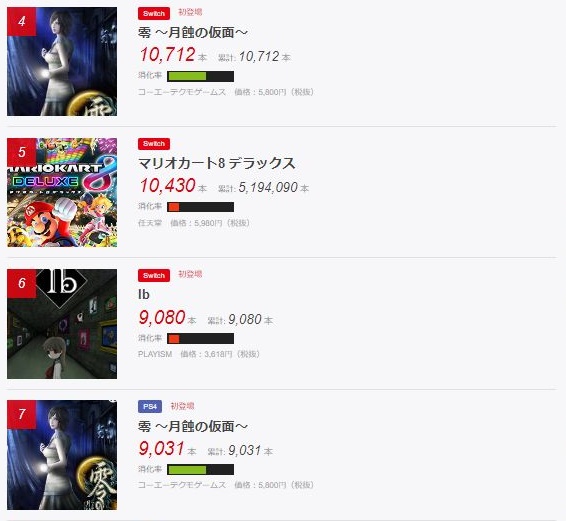The width and height of the screenshot is (566, 521).
Task: Click the PLAYISM publisher text
Action: pos(155,354)
